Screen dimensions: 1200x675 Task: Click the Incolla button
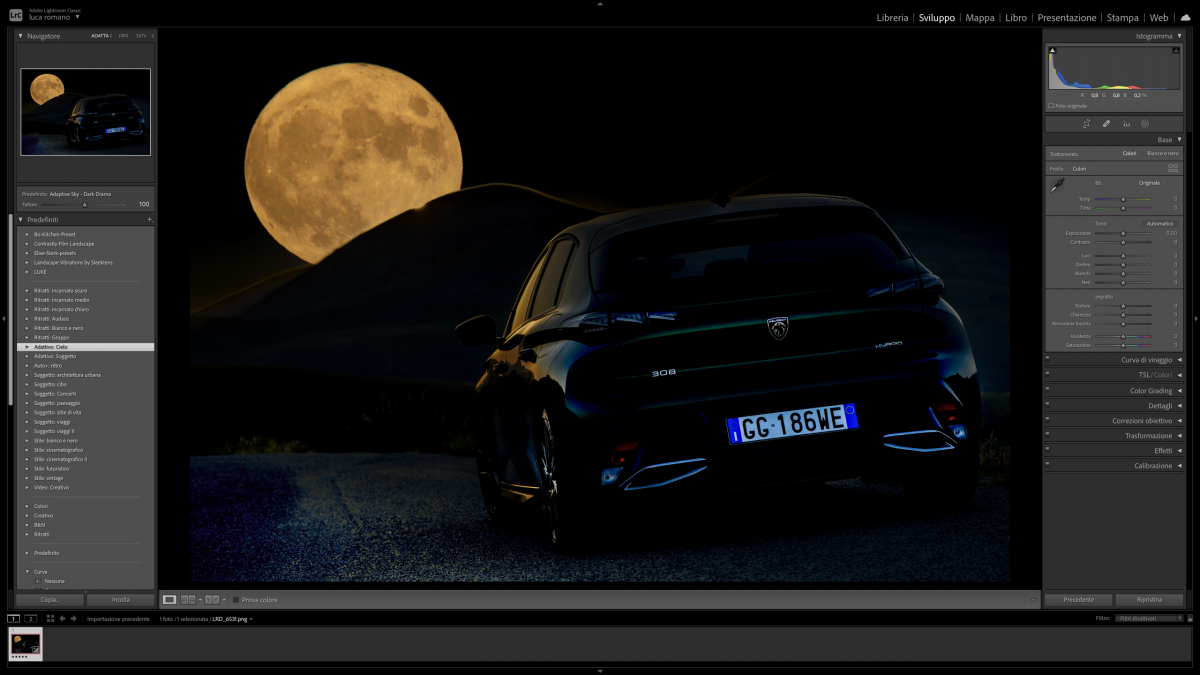tap(121, 600)
